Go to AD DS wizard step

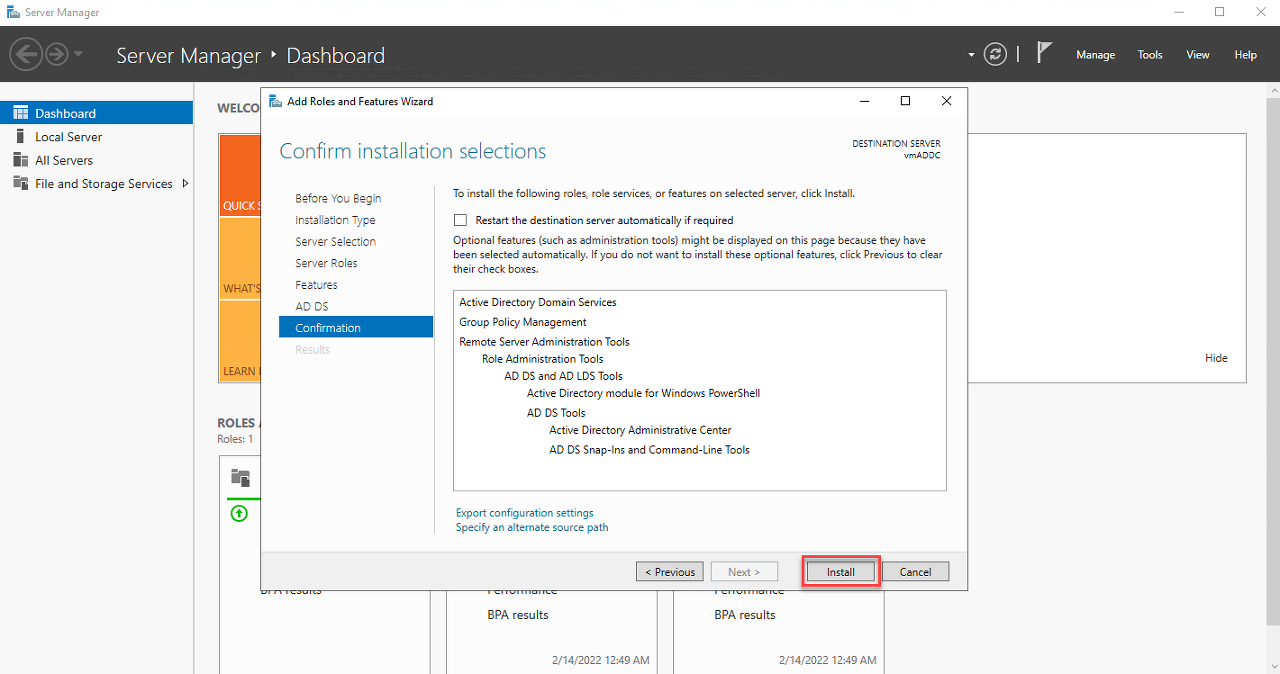(x=312, y=306)
